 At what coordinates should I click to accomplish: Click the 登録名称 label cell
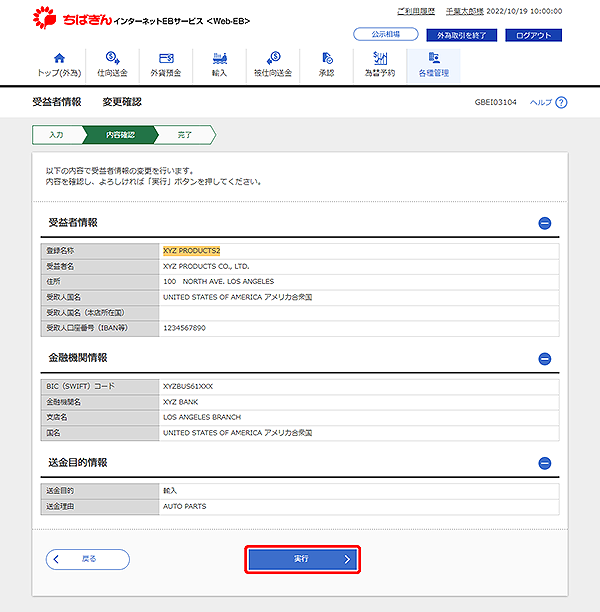100,251
